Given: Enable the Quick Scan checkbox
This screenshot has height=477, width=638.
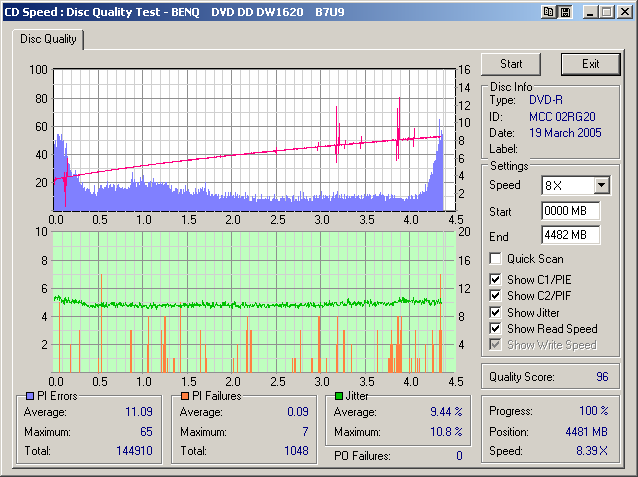Looking at the screenshot, I should tap(496, 259).
